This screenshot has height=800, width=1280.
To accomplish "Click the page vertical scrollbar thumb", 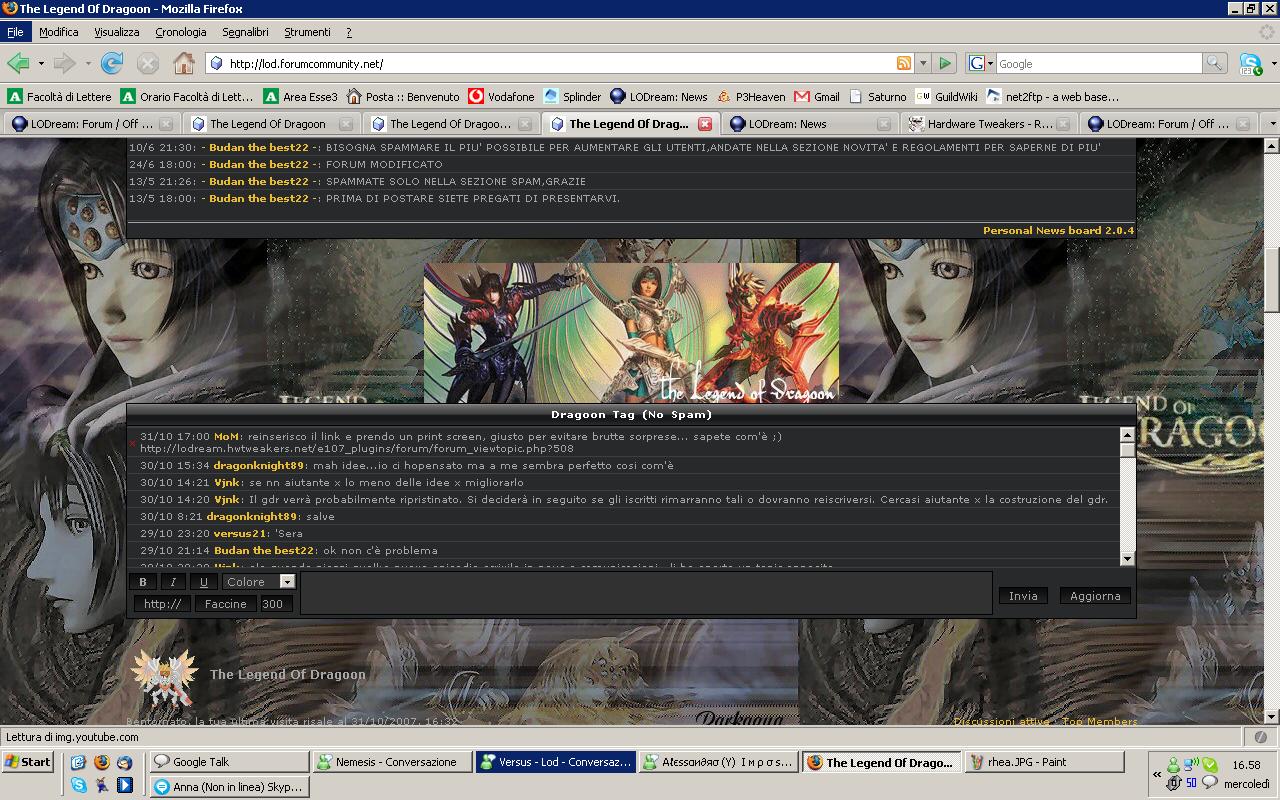I will [x=1272, y=282].
